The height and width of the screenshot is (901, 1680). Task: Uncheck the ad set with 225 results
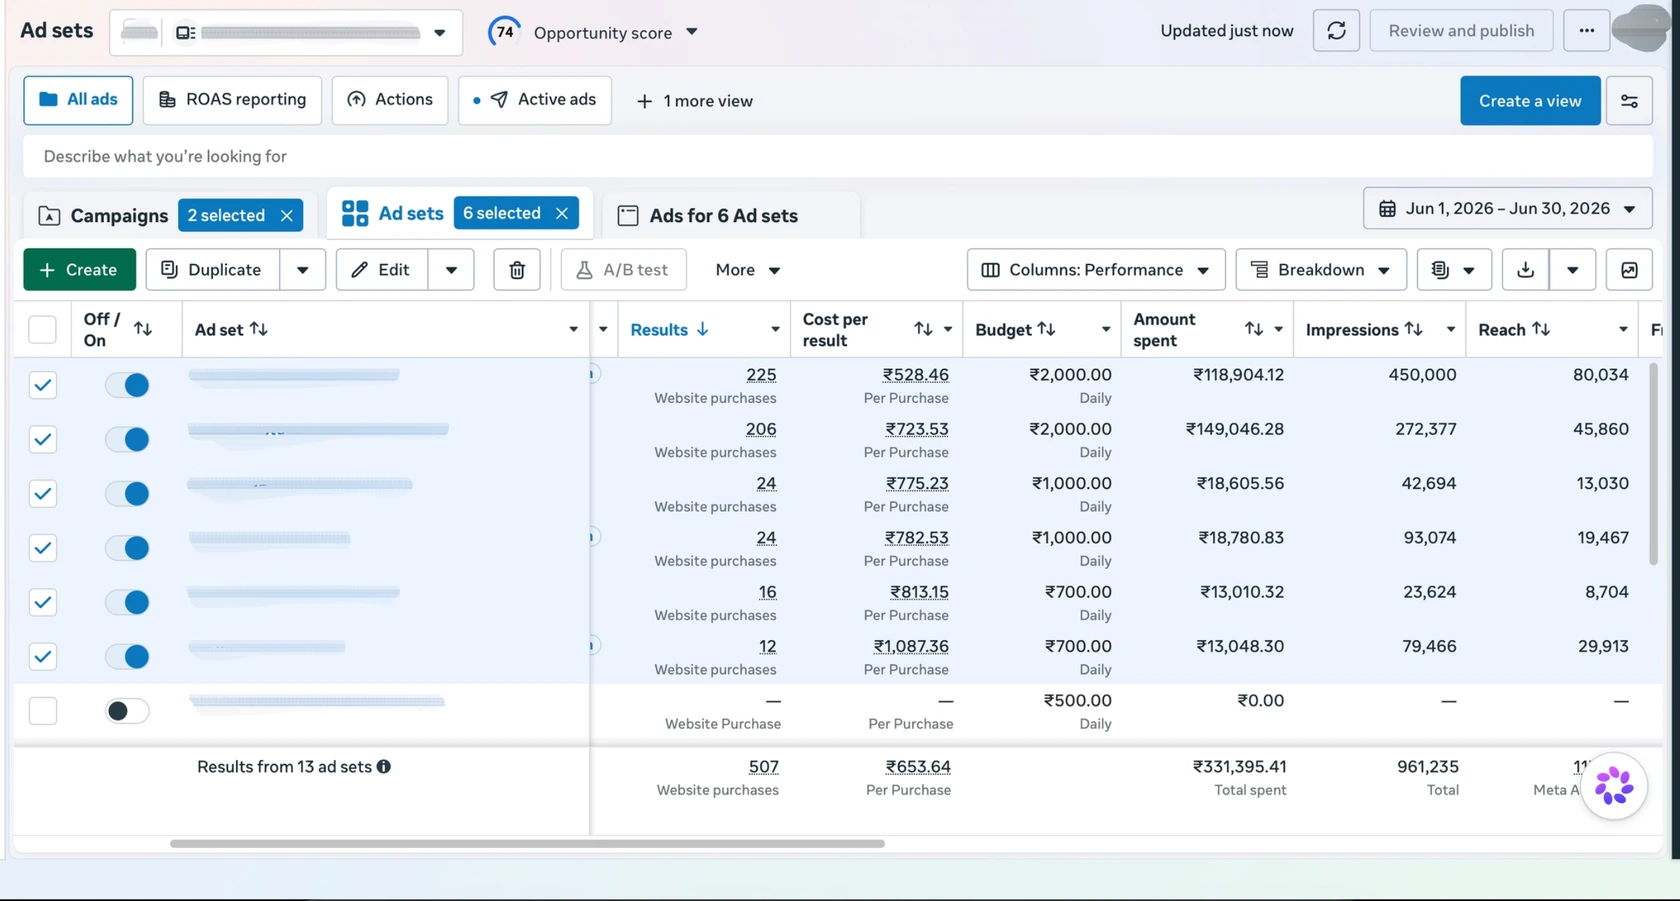[43, 385]
